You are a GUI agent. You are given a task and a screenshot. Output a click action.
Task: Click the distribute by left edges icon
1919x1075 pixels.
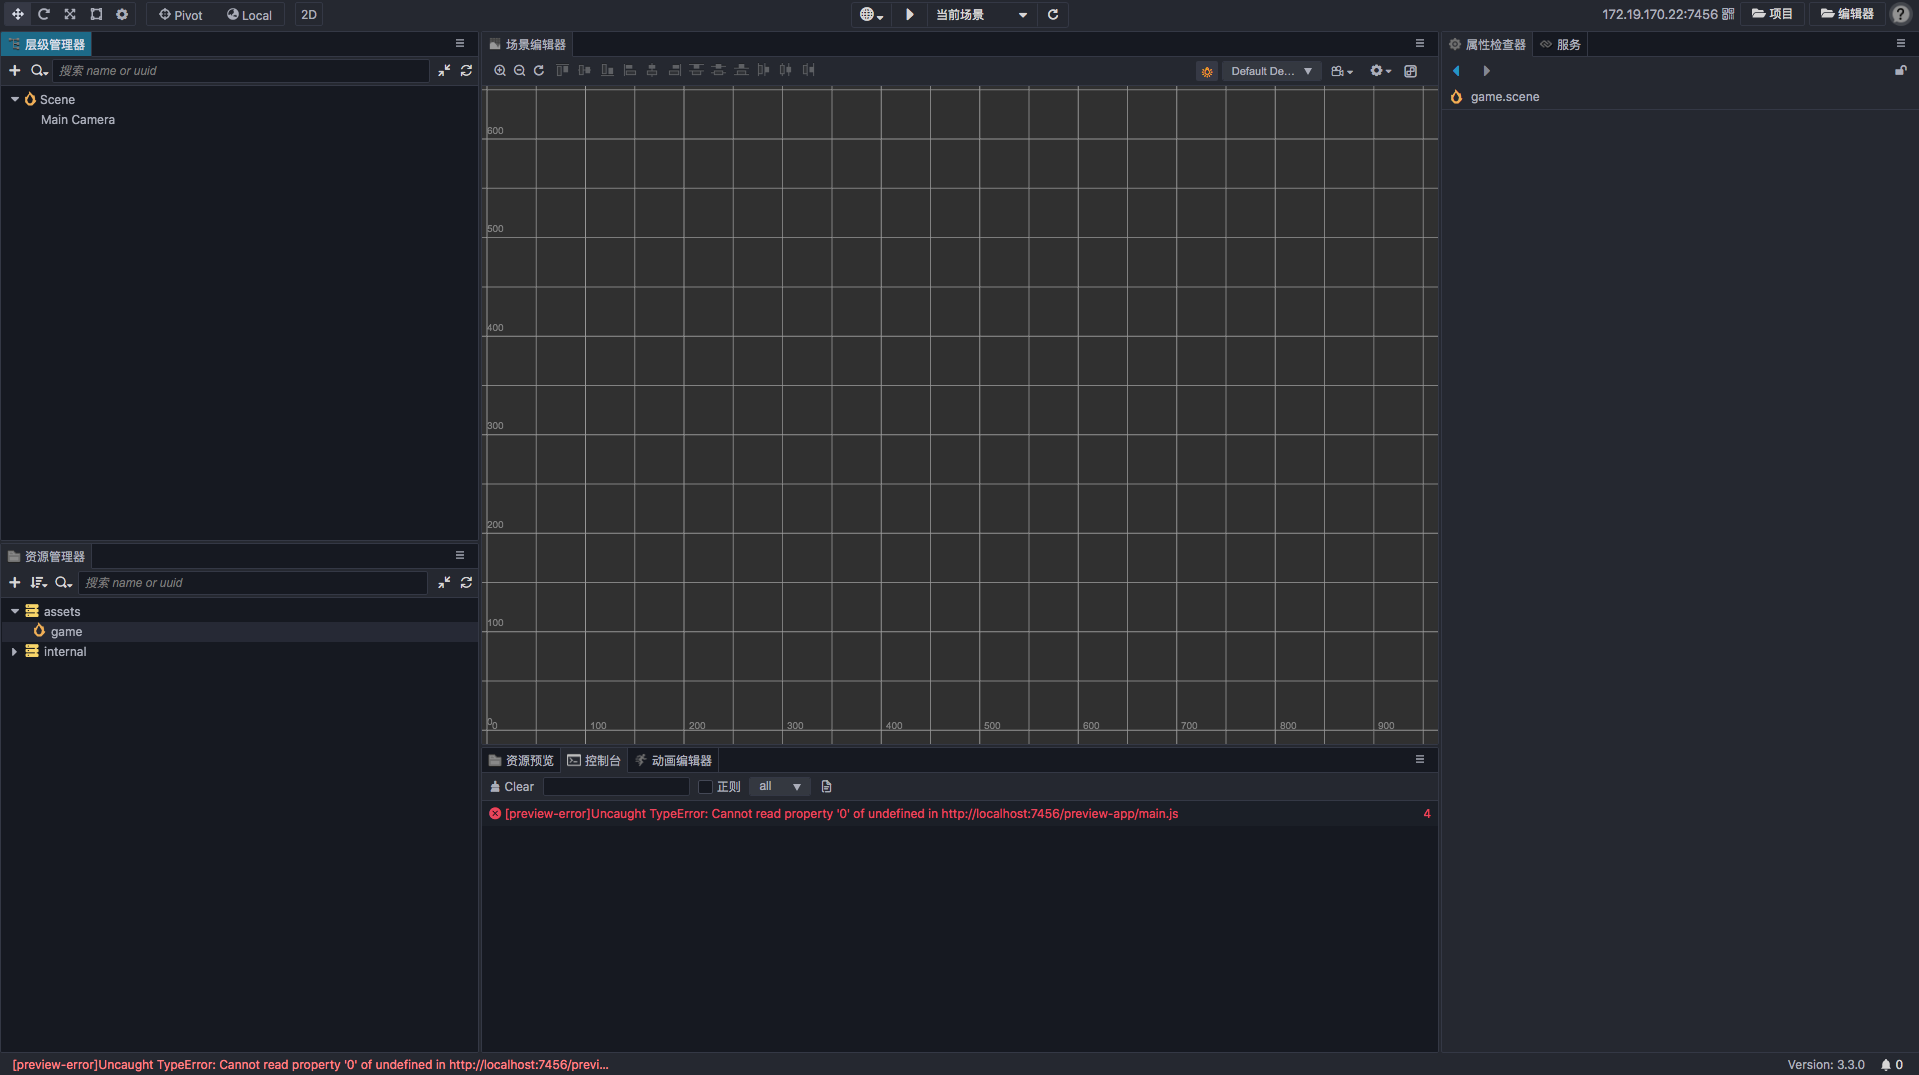tap(763, 70)
